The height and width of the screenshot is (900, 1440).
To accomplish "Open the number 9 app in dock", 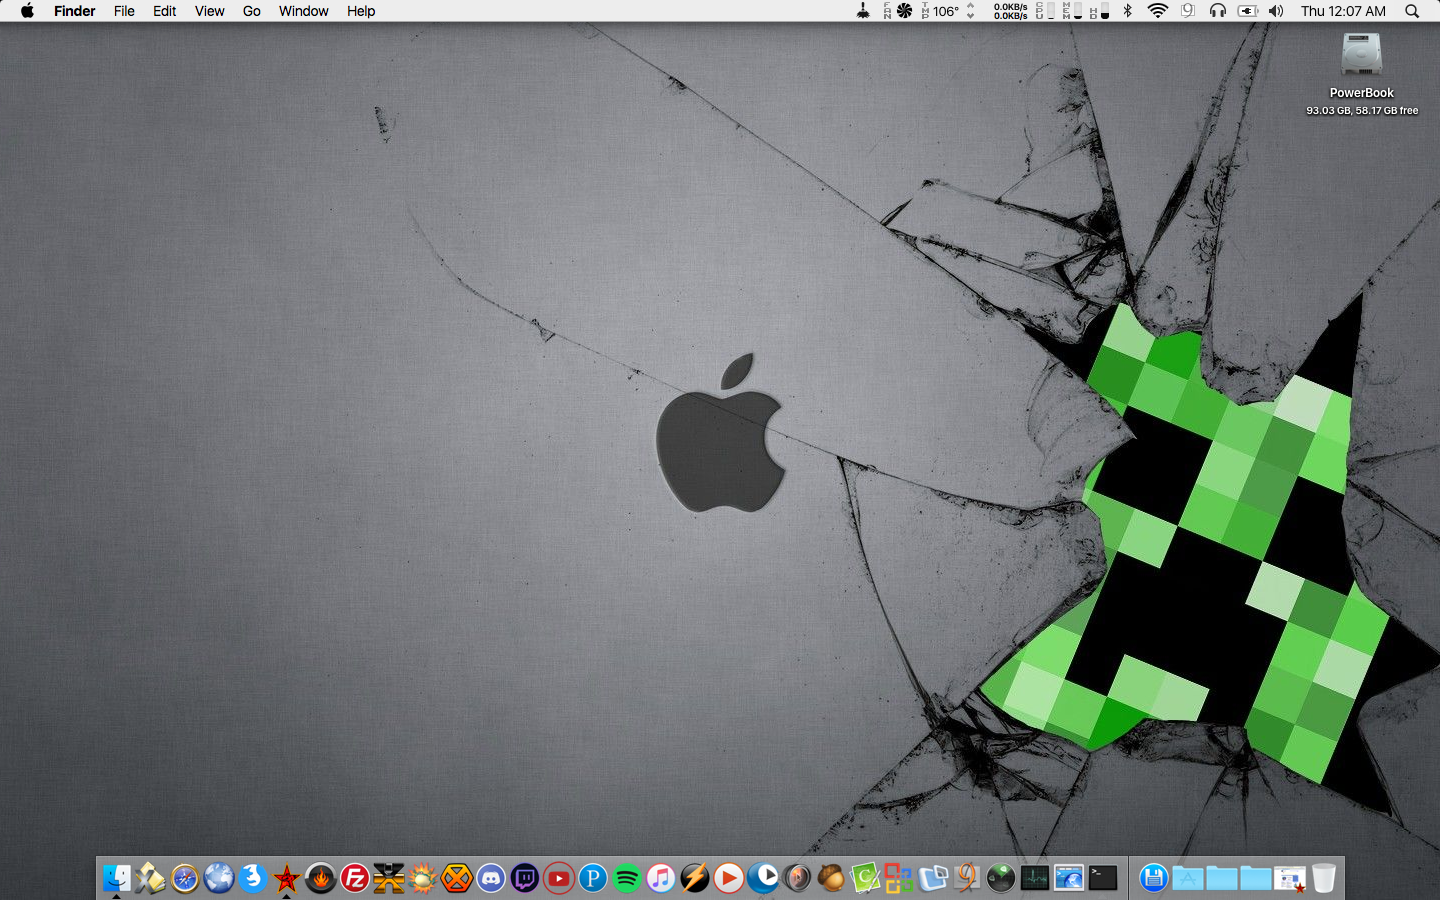I will [967, 878].
